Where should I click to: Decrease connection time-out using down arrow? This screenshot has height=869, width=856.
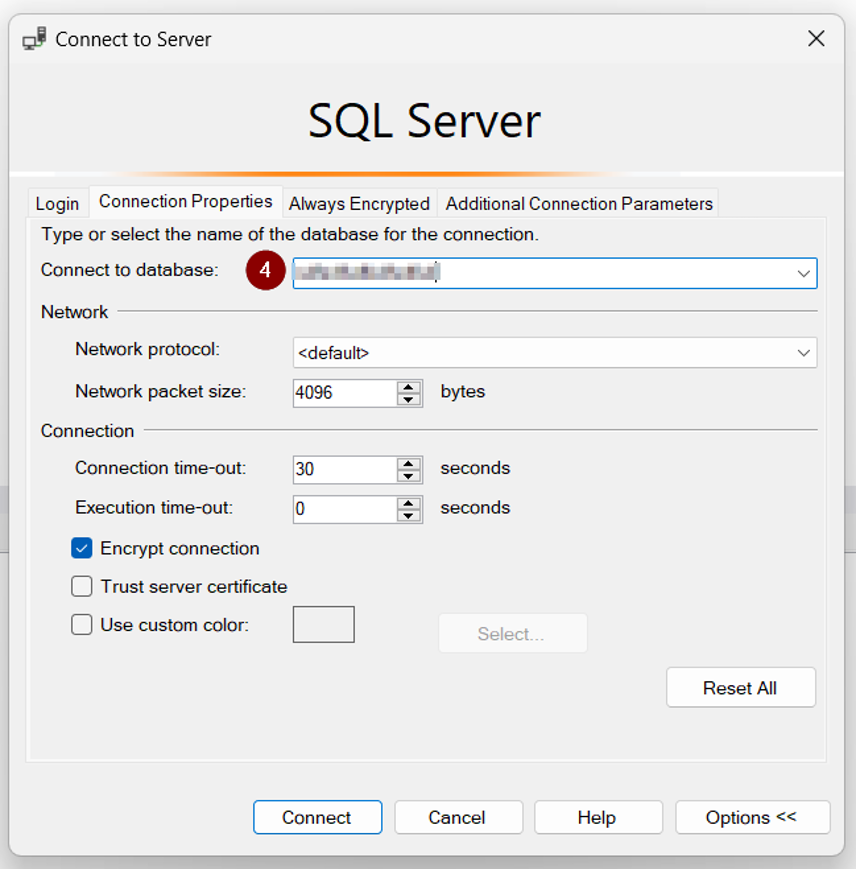pos(408,476)
